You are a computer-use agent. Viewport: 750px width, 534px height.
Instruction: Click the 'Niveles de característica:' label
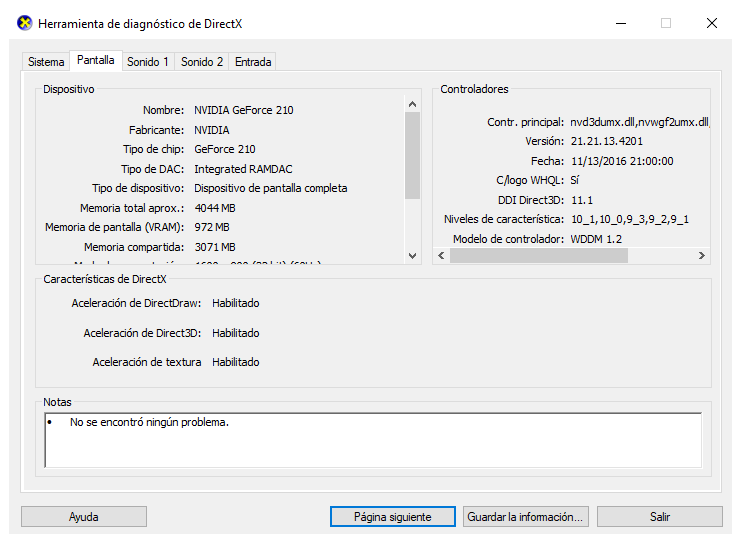(x=504, y=219)
